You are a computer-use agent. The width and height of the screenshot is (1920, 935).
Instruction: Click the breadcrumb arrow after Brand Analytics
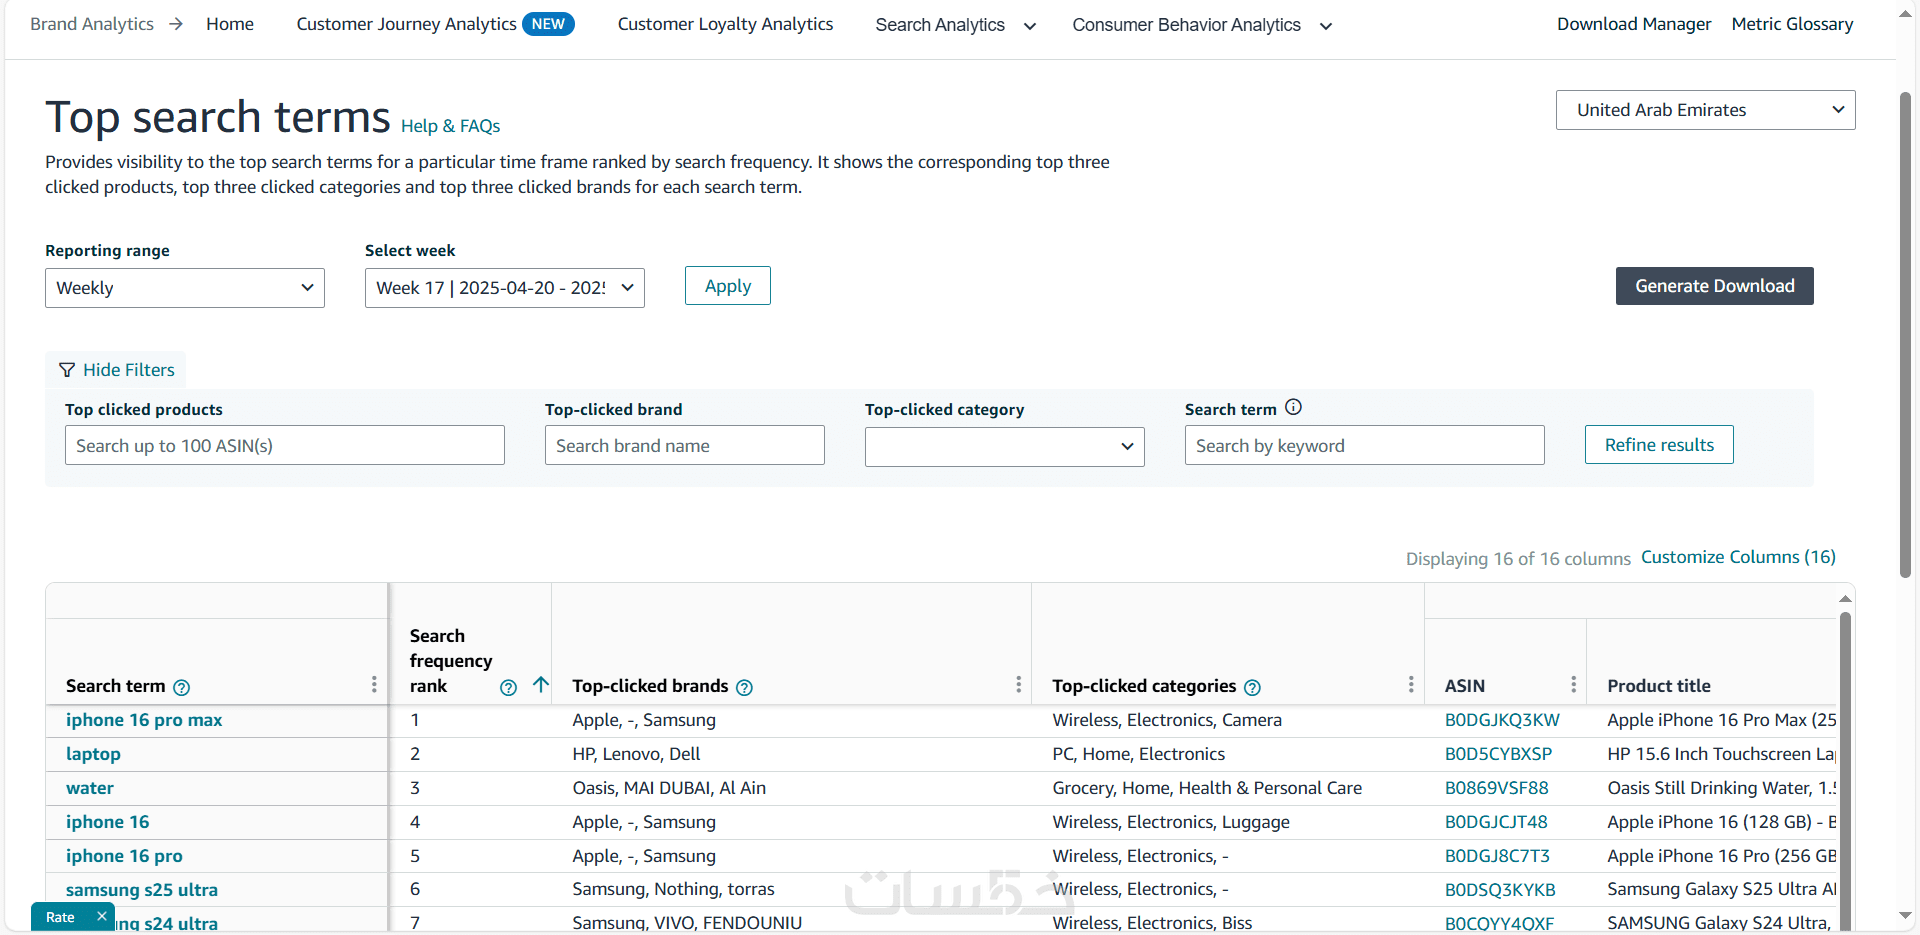(176, 24)
